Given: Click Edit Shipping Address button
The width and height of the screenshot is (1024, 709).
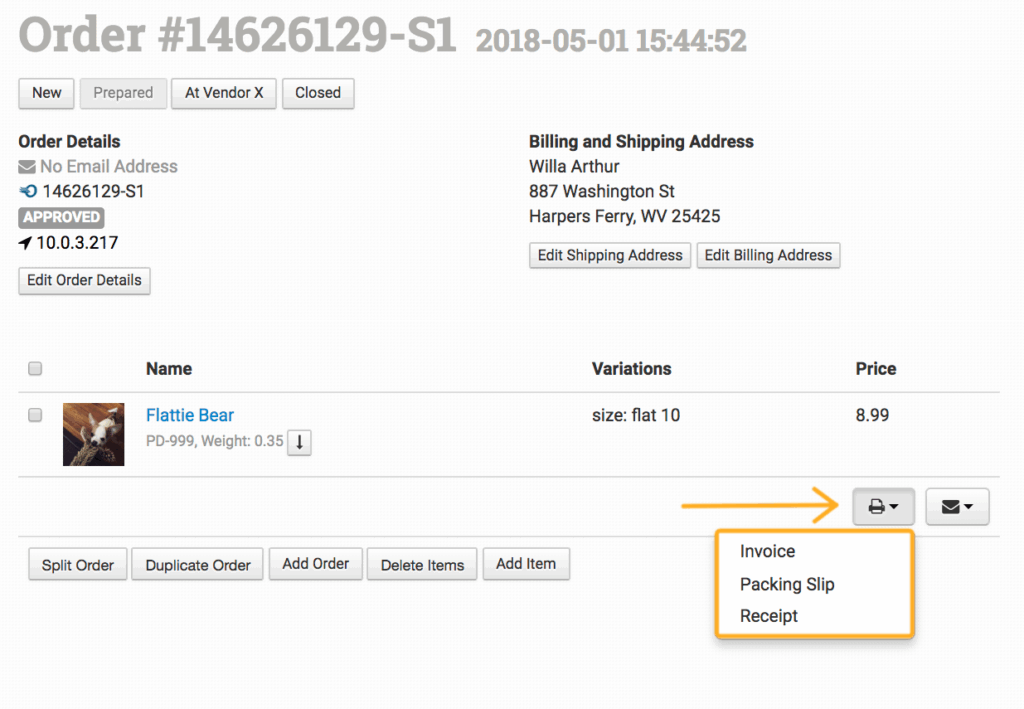Looking at the screenshot, I should tap(610, 255).
